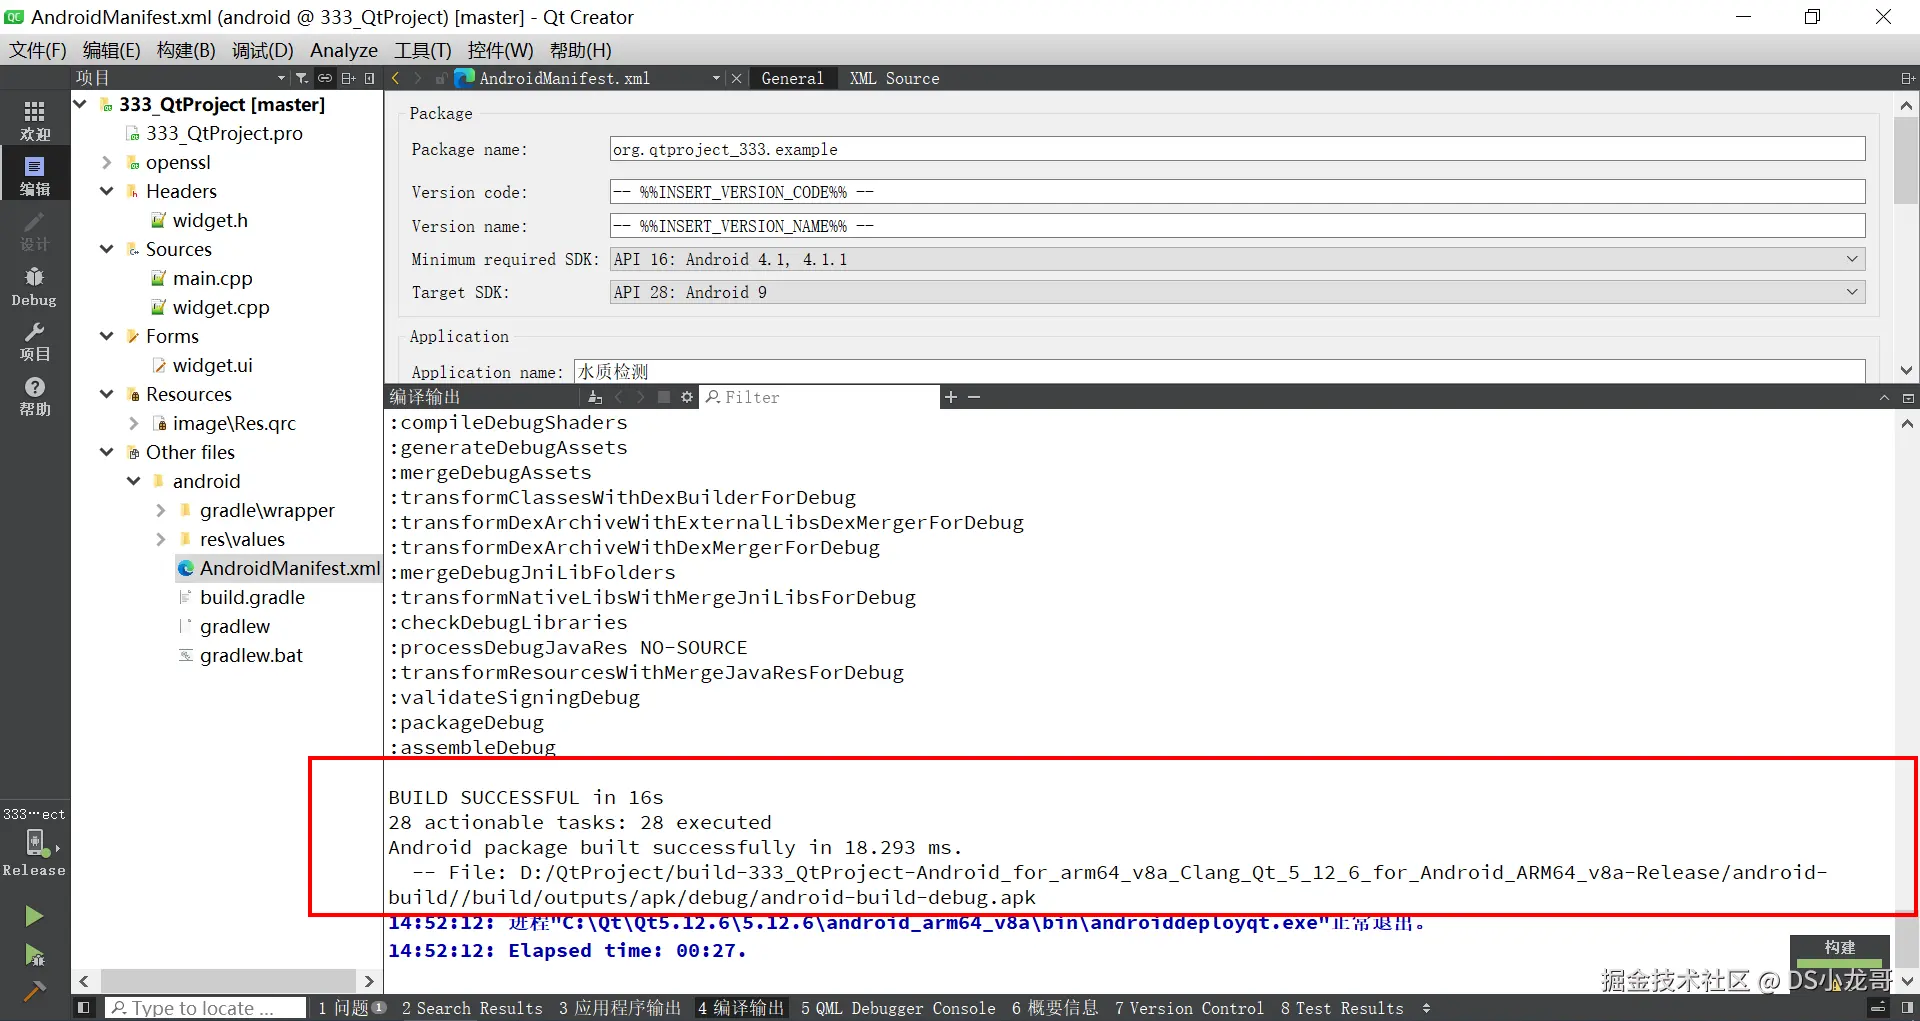This screenshot has height=1021, width=1920.
Task: Switch to the XML Source tab
Action: point(894,78)
